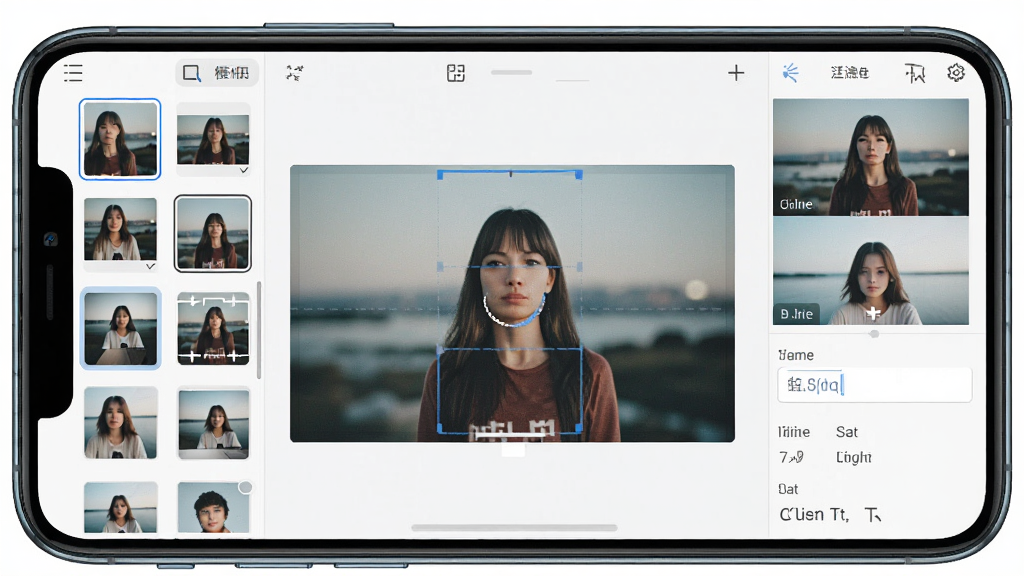Open the lower preview image labeled '9 Jrie'
This screenshot has height=576, width=1024.
[x=871, y=271]
